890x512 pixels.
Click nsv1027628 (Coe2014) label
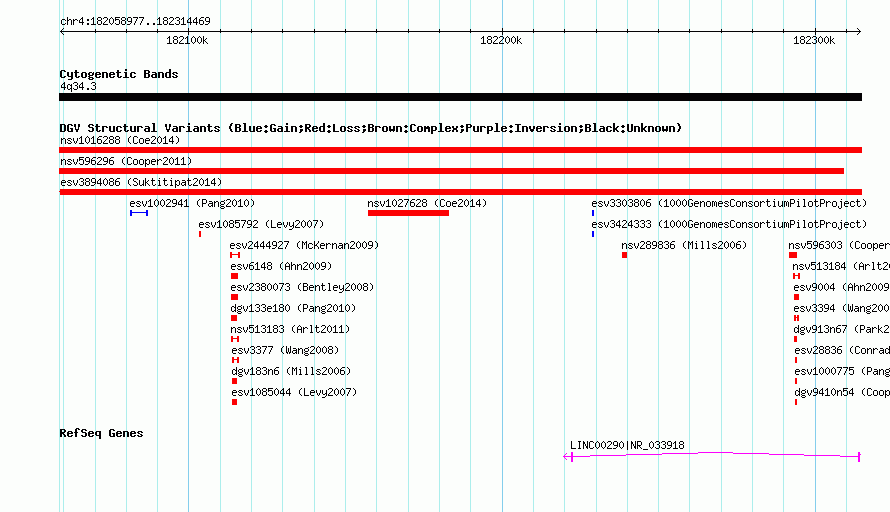(427, 203)
